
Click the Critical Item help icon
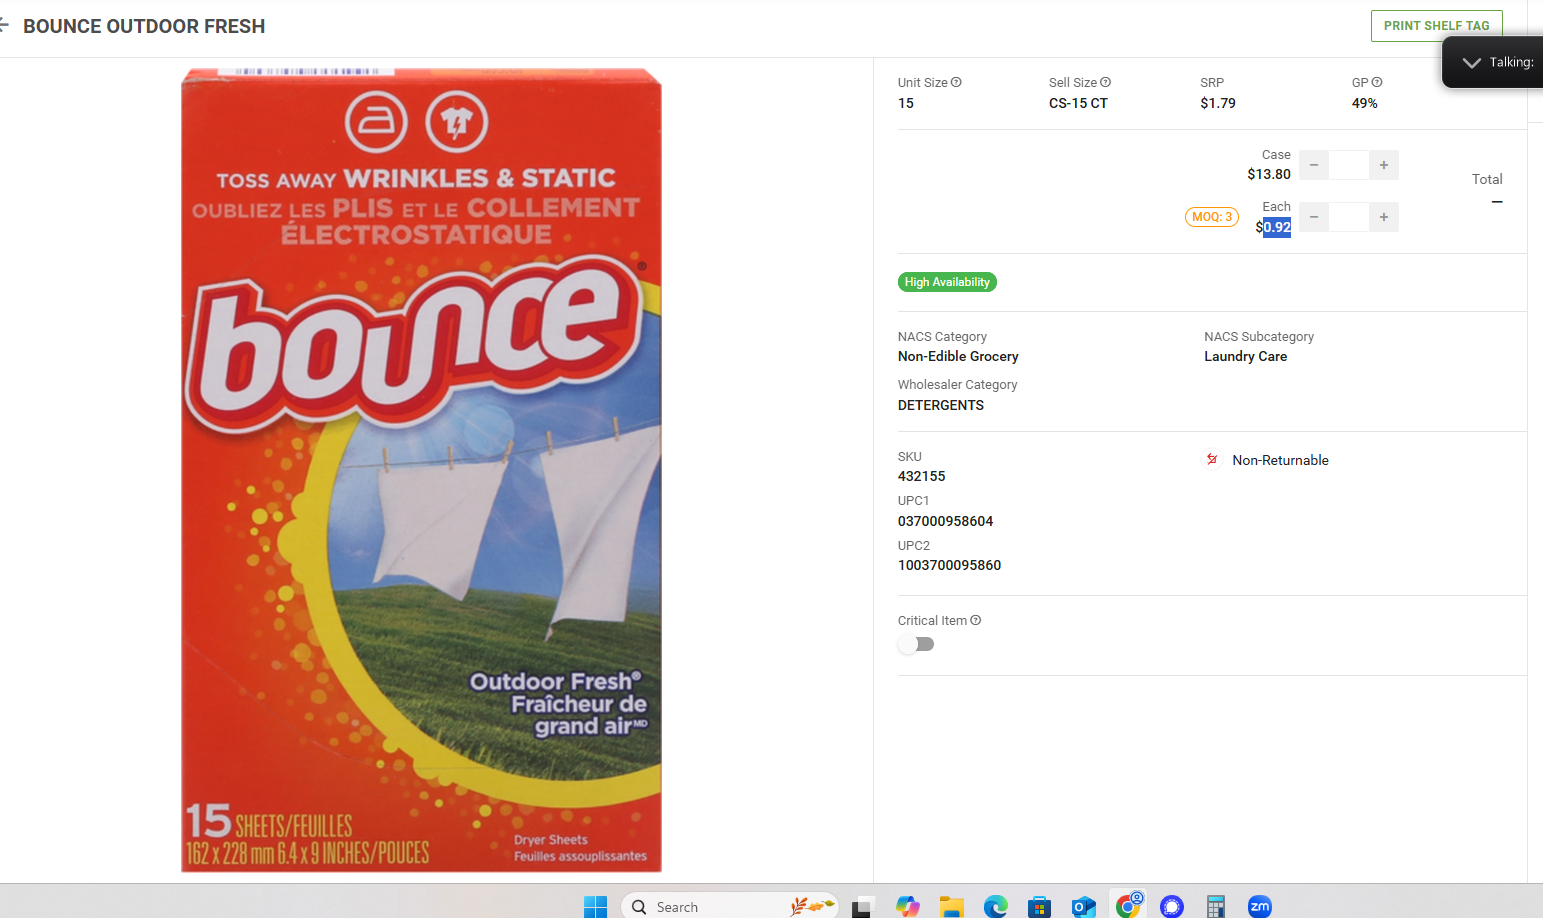click(x=975, y=620)
